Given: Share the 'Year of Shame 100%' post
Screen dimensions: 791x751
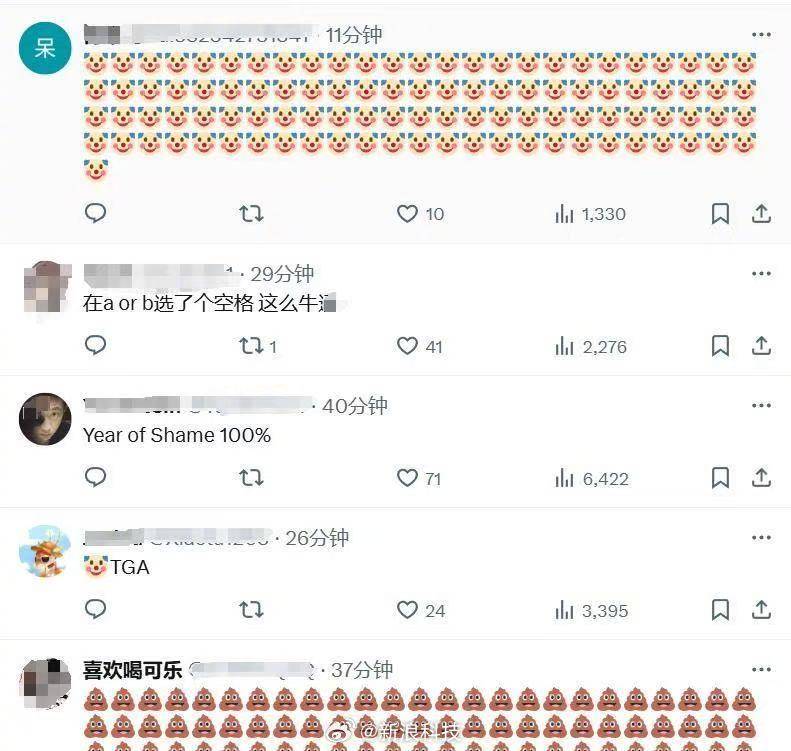Looking at the screenshot, I should point(761,478).
